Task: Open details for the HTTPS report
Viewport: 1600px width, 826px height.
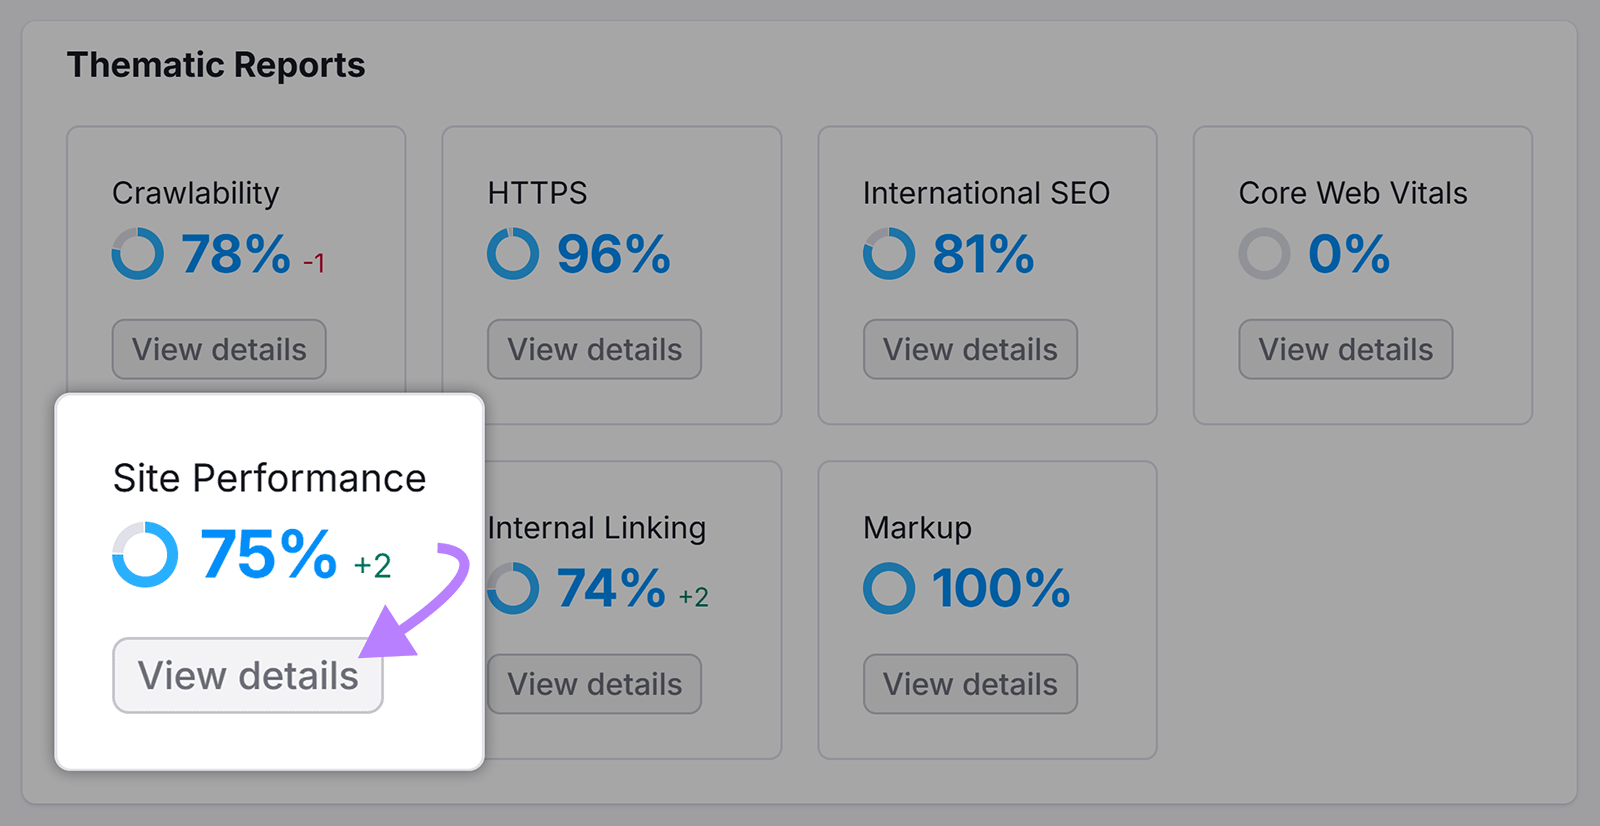Action: tap(594, 349)
